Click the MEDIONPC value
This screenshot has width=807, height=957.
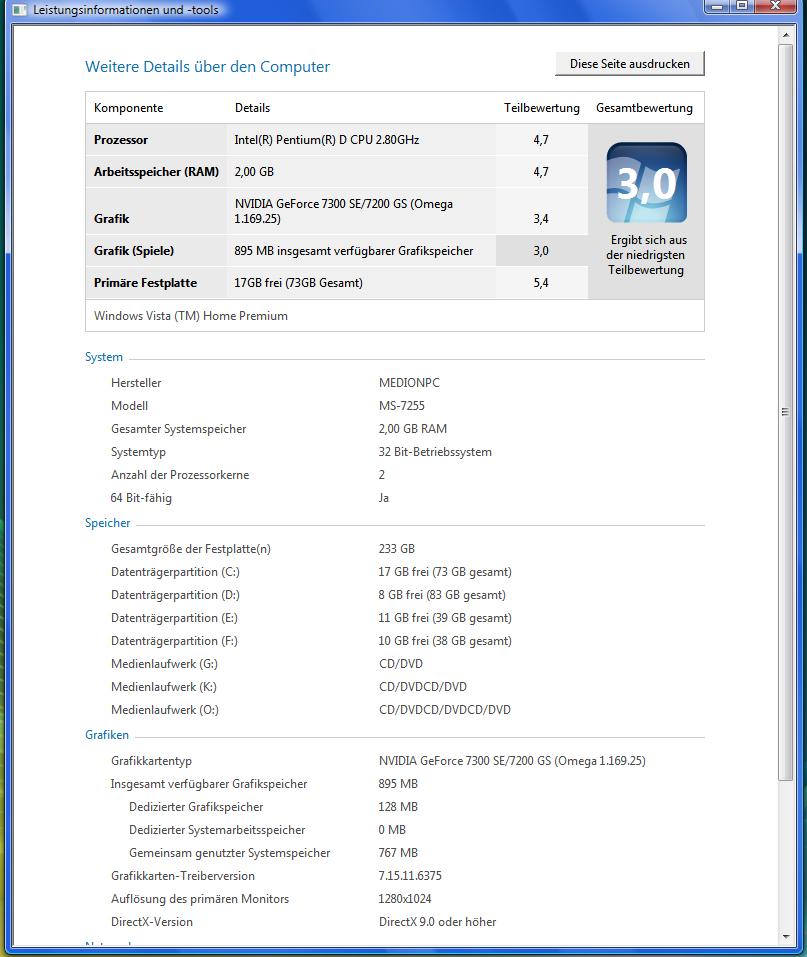(409, 383)
